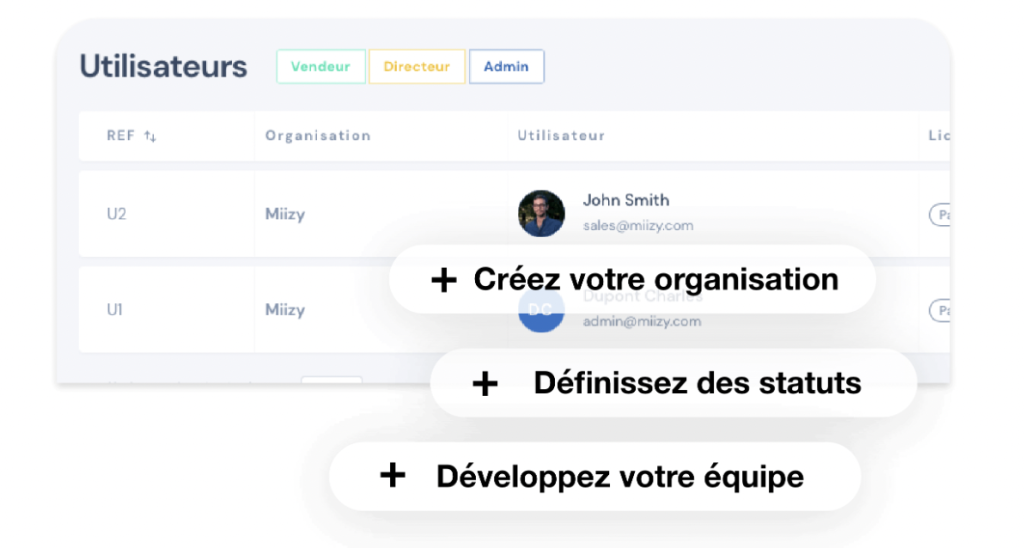Select the U2 reference row cell

(116, 214)
